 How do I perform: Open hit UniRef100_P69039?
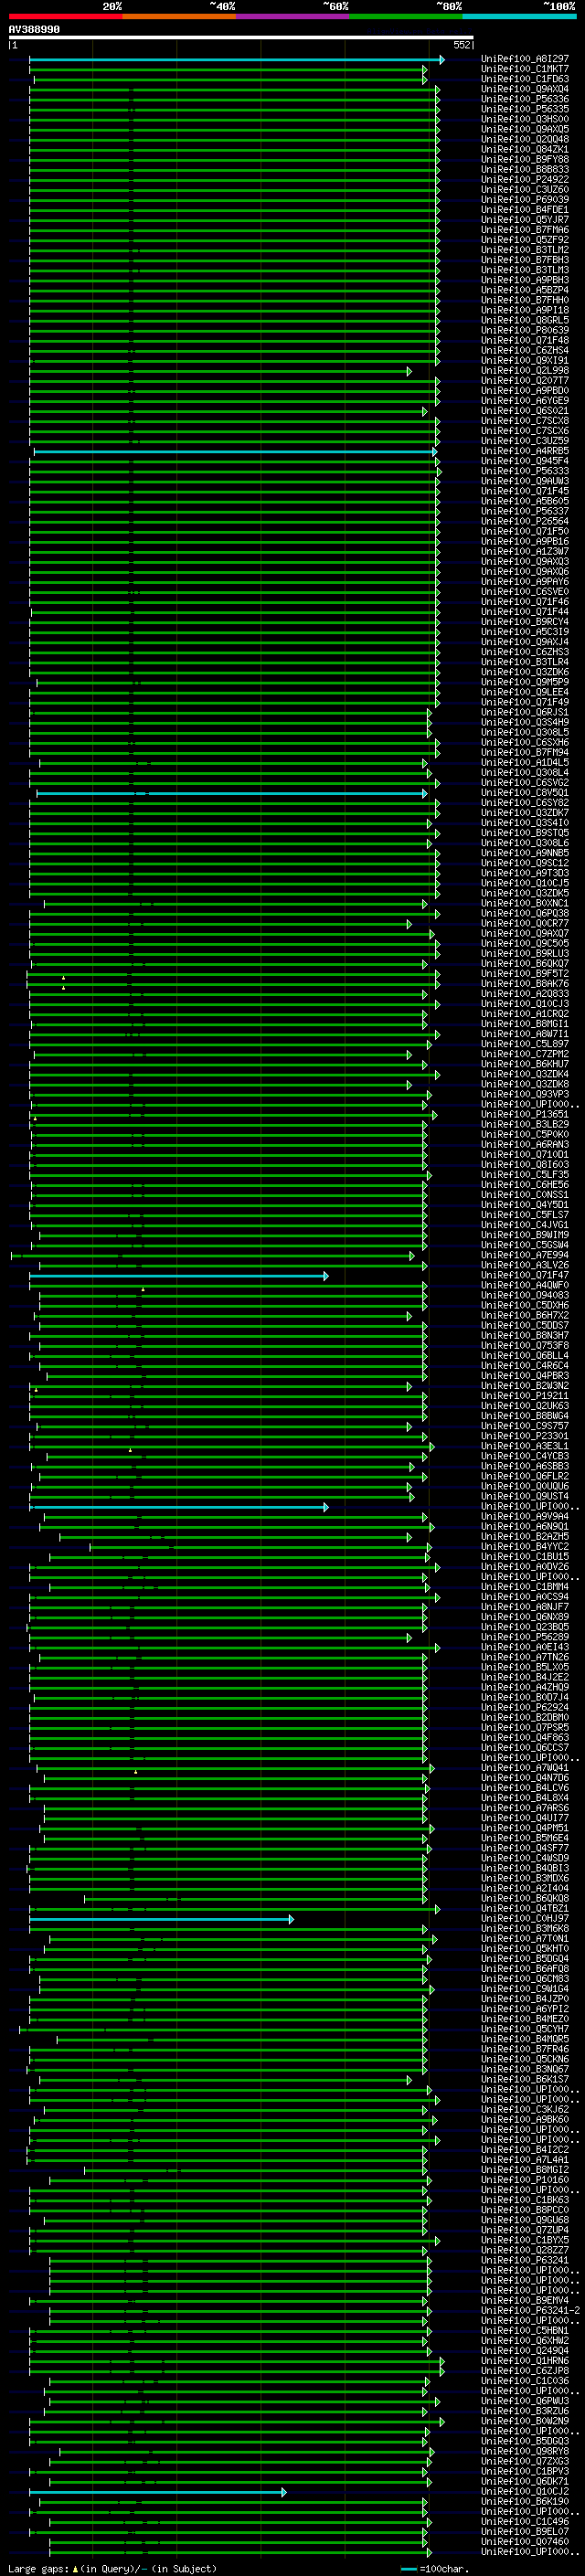[525, 199]
